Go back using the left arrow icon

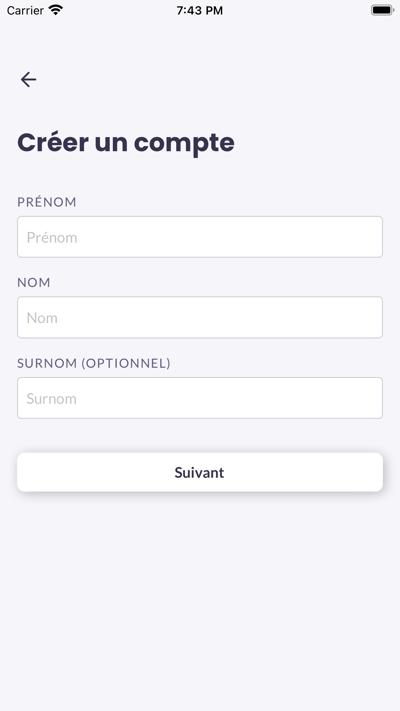pos(28,79)
